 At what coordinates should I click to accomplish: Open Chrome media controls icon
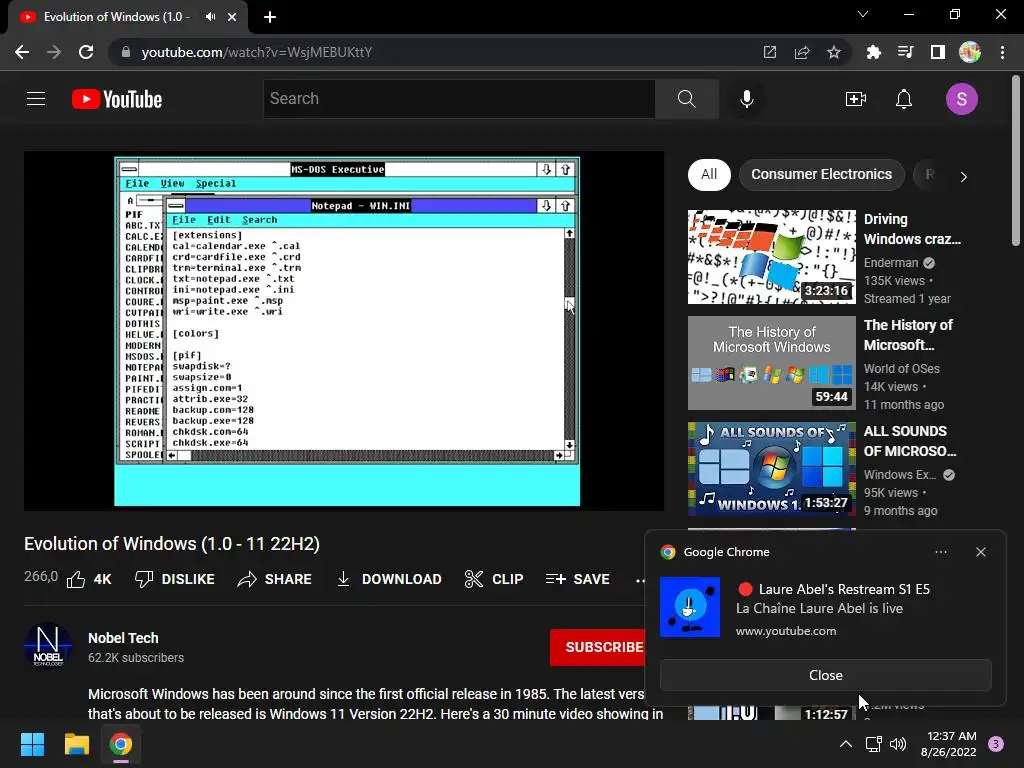(x=905, y=52)
